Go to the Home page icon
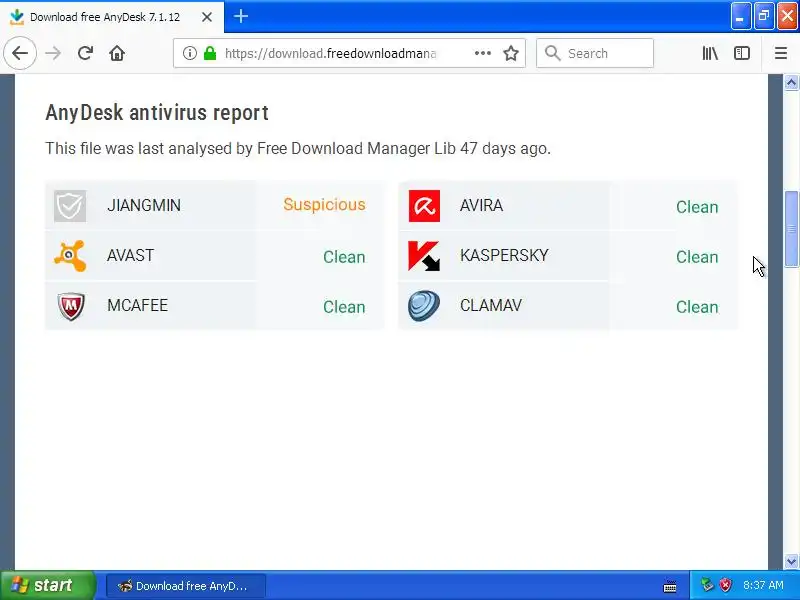The height and width of the screenshot is (600, 800). click(117, 53)
